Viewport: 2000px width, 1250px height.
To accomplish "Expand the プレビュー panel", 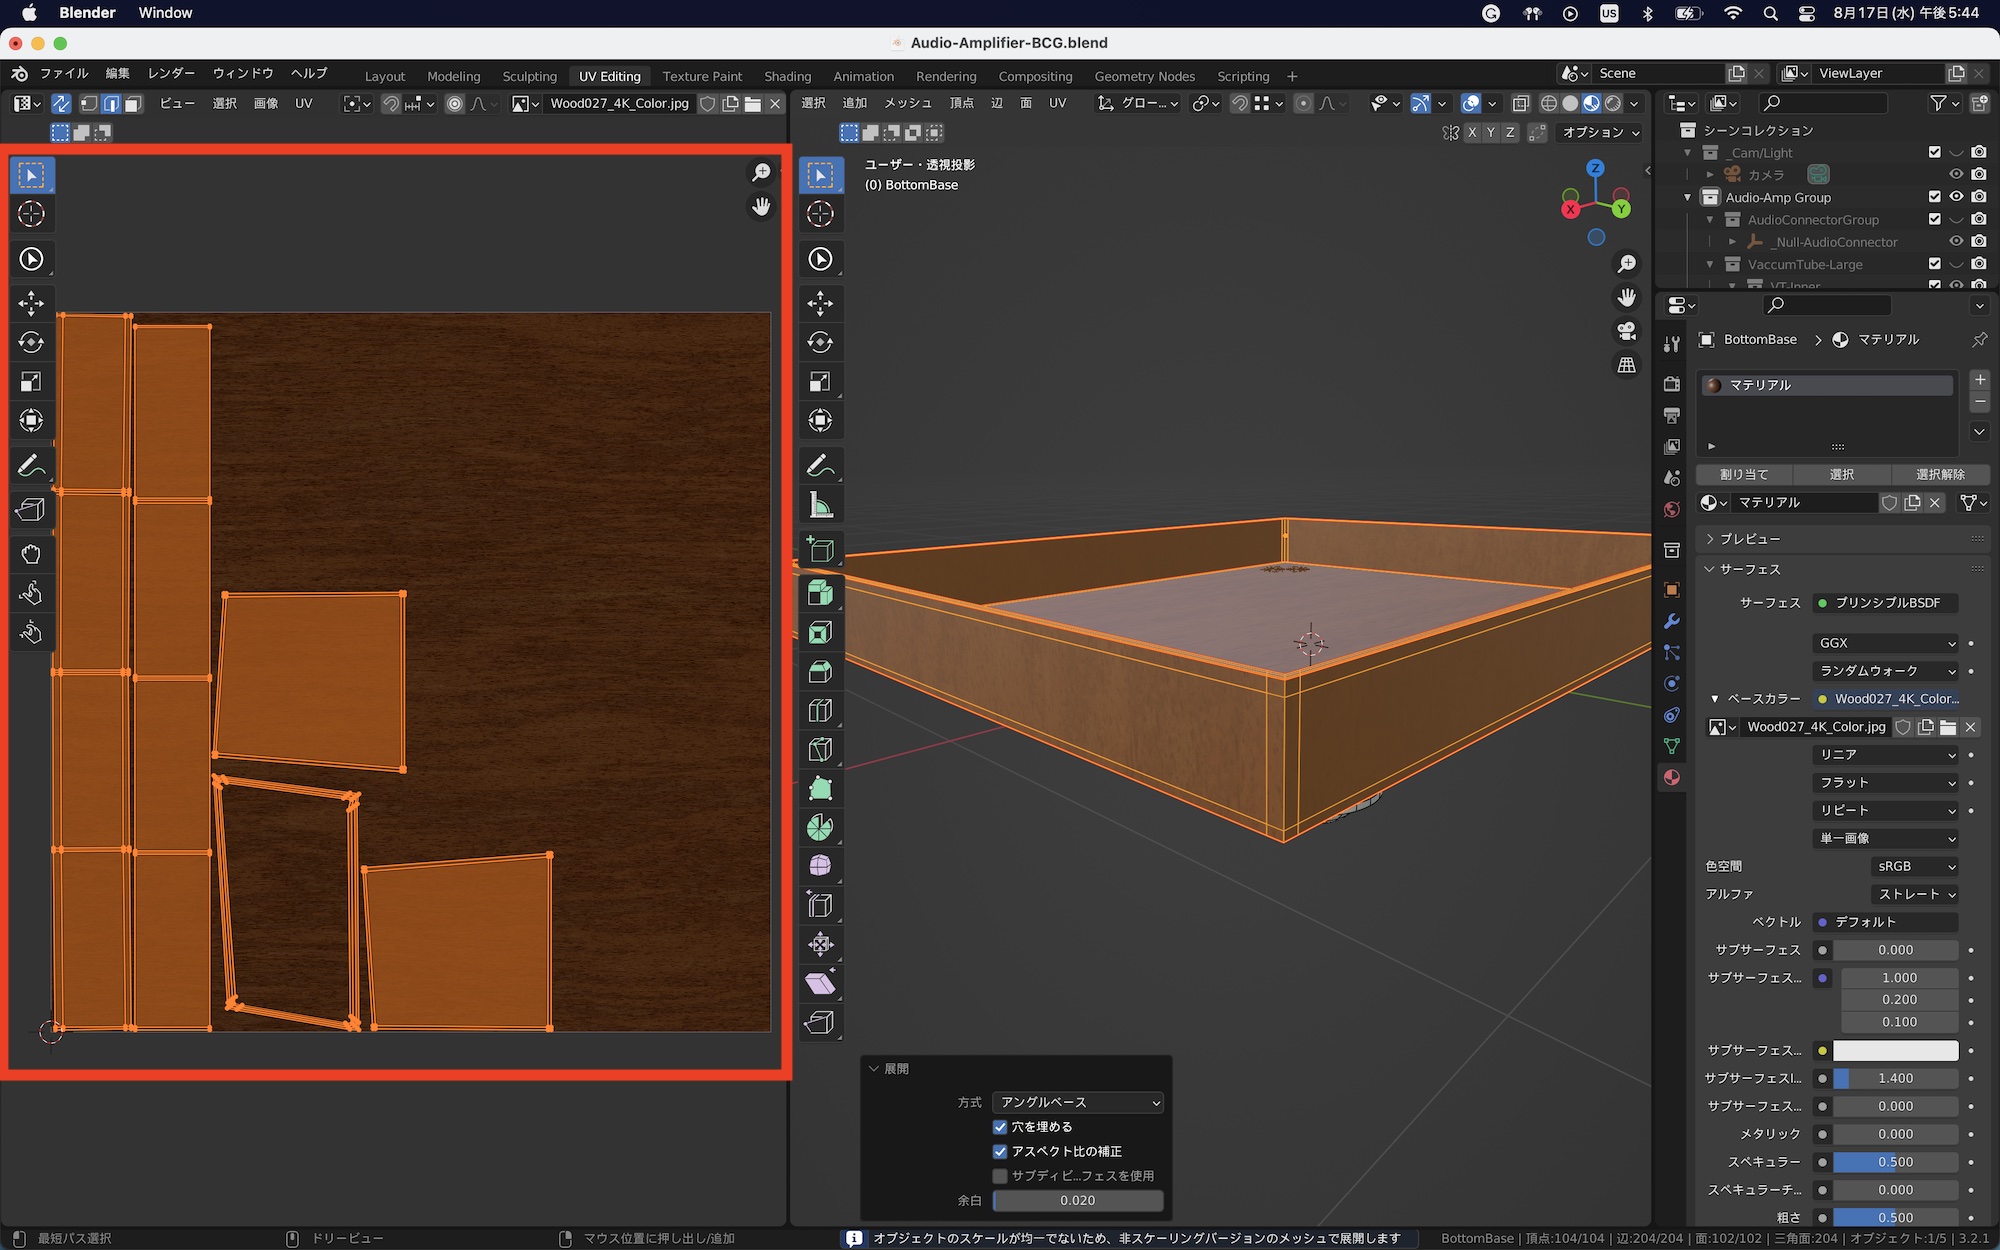I will (1749, 539).
